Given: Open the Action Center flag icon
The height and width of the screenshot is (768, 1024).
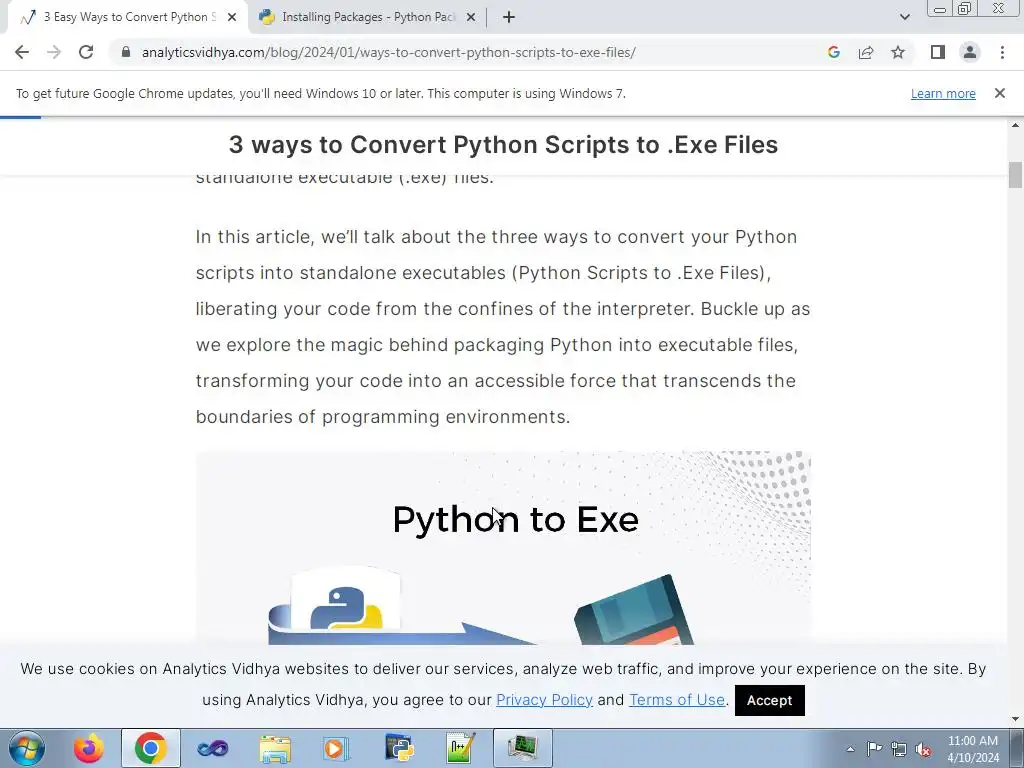Looking at the screenshot, I should pyautogui.click(x=874, y=749).
